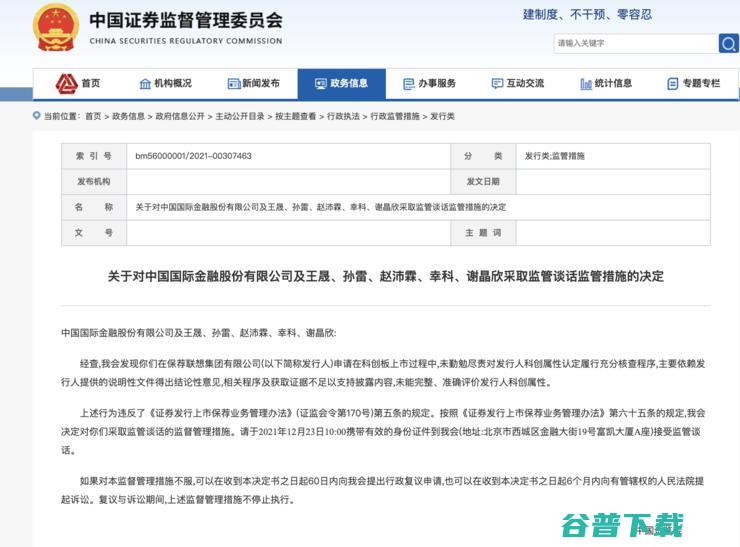Click the document name in the 名称 row
The width and height of the screenshot is (740, 547).
321,207
